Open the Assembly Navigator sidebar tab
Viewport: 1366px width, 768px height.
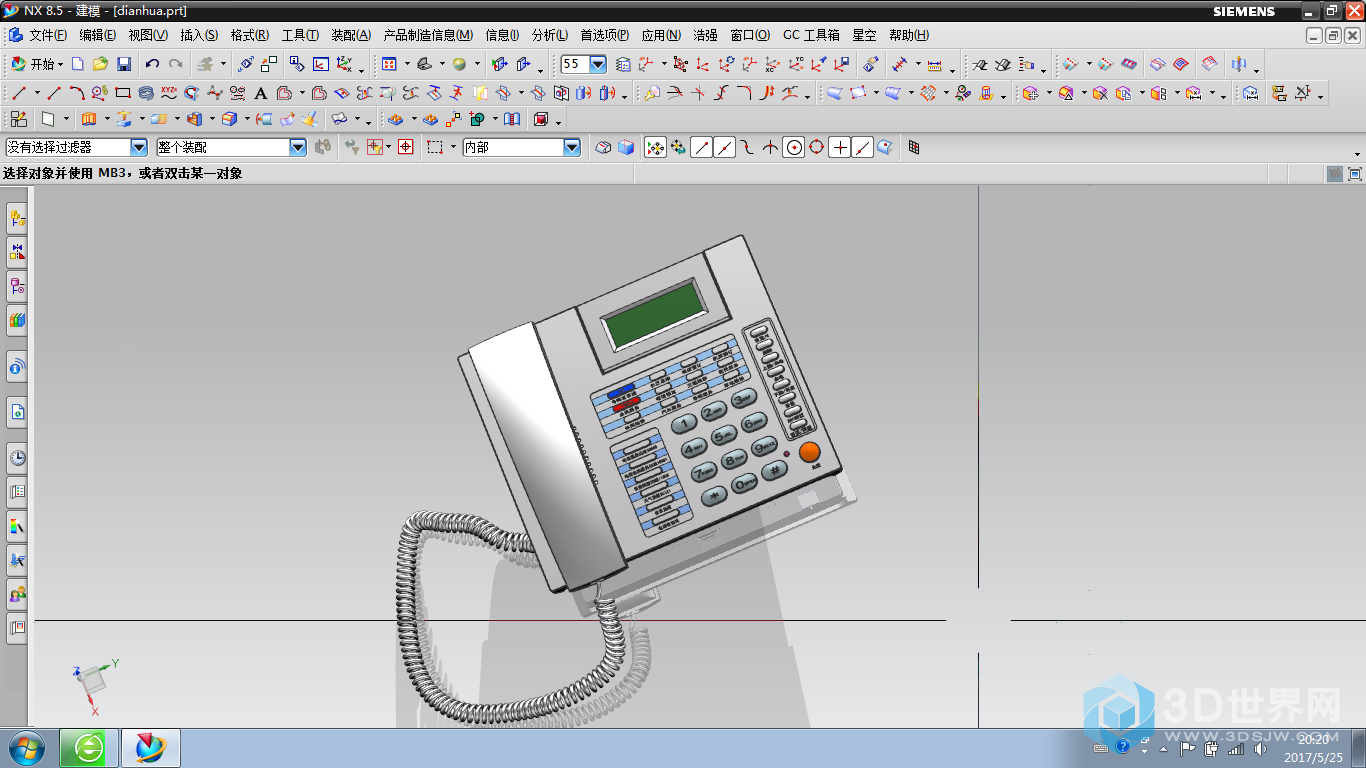pos(17,218)
